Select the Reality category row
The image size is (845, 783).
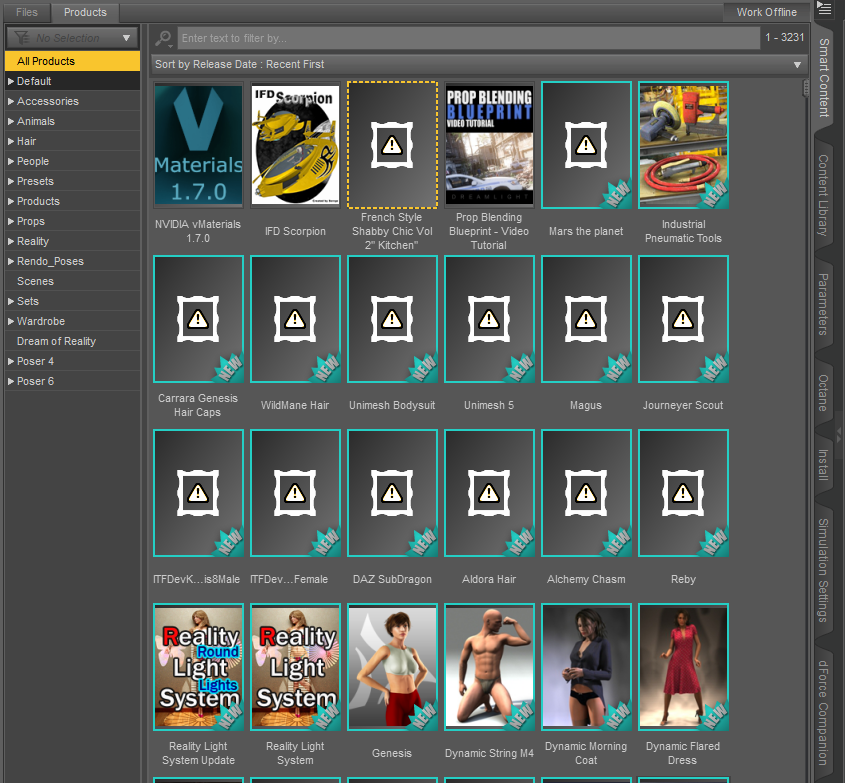pos(72,241)
